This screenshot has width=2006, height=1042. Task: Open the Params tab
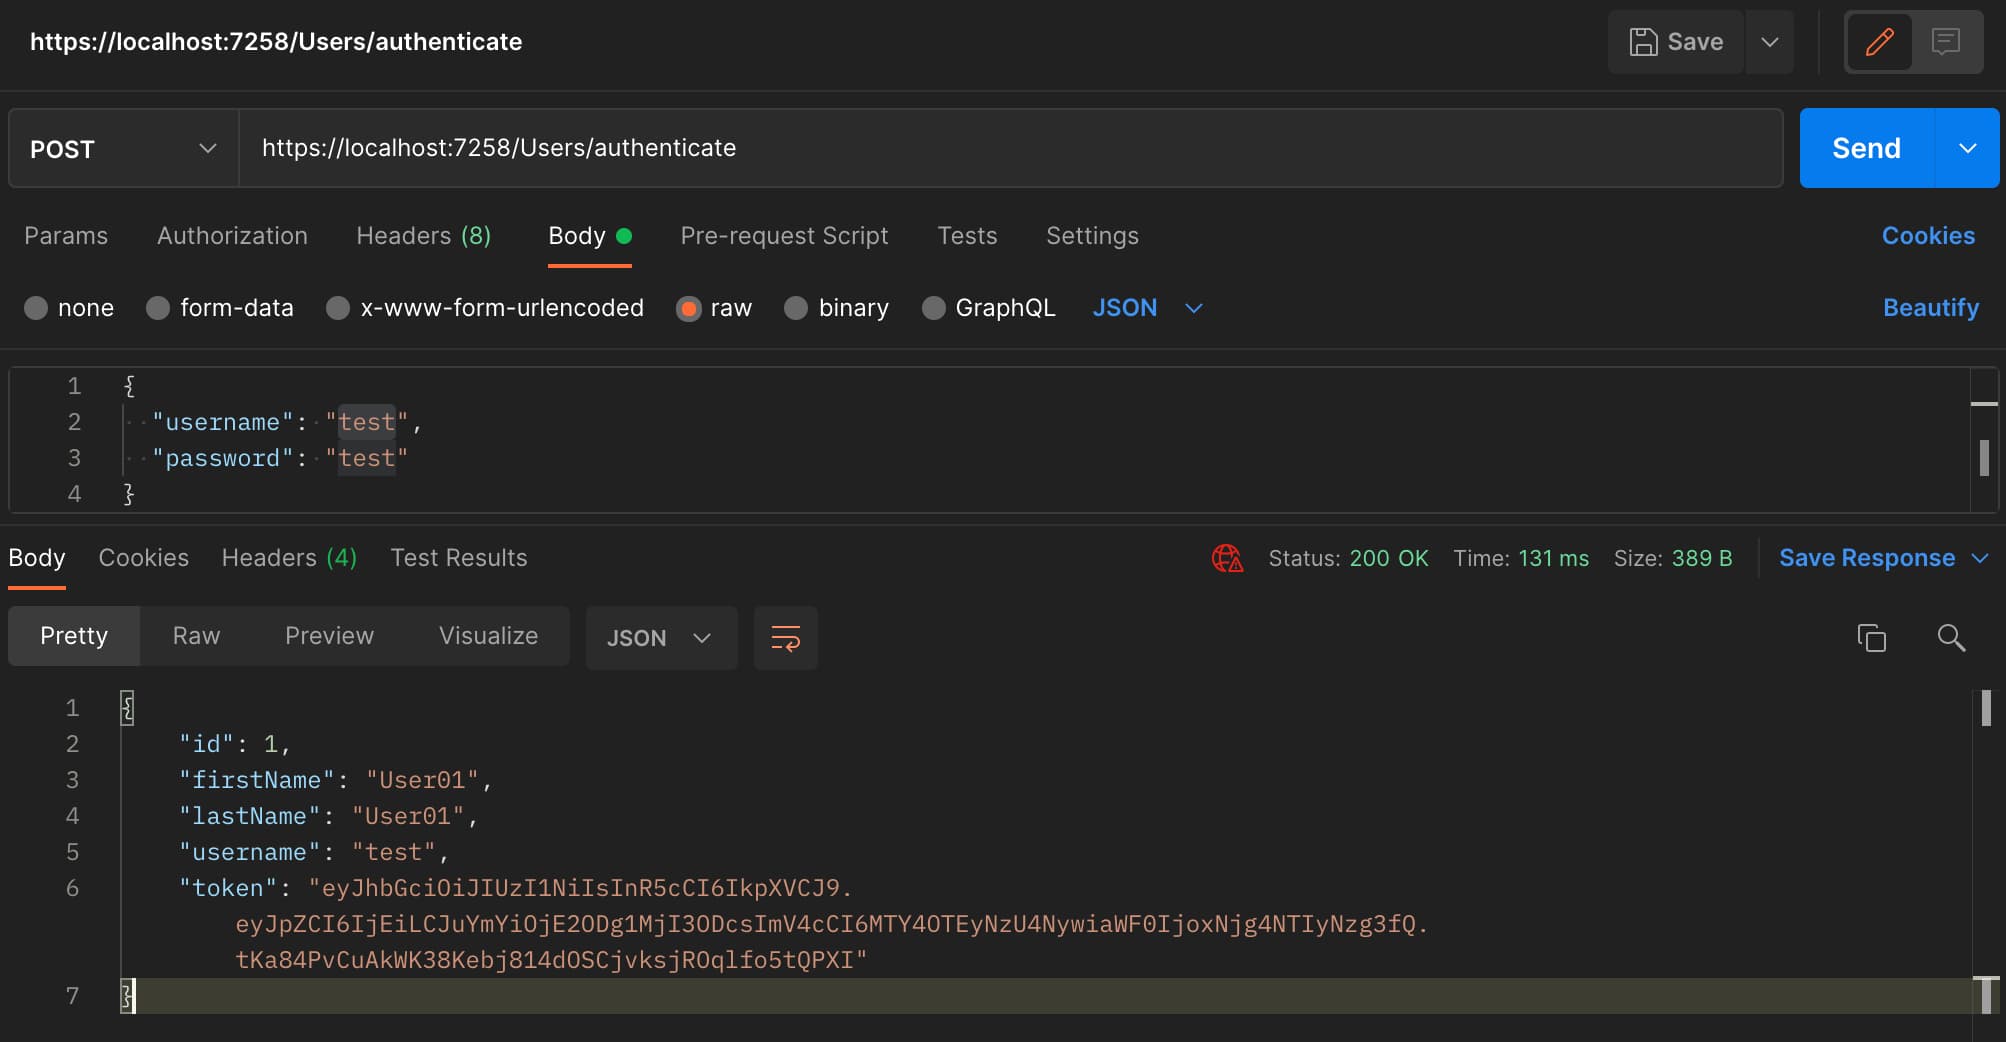66,236
